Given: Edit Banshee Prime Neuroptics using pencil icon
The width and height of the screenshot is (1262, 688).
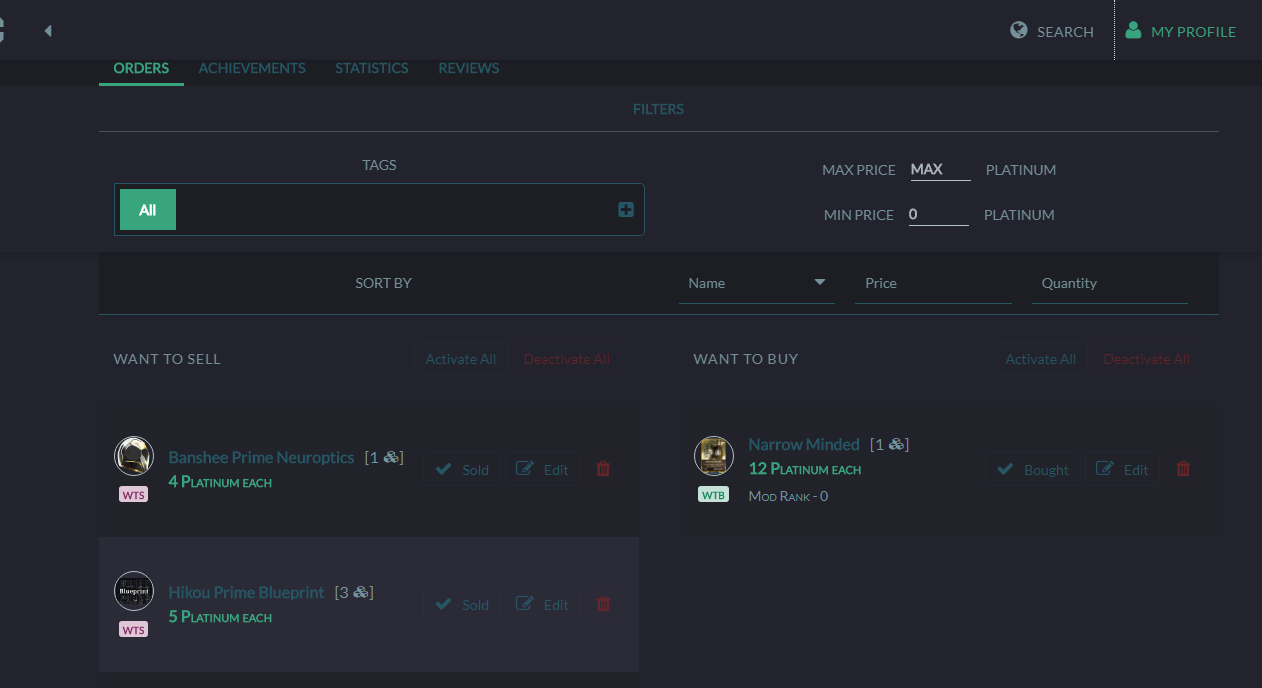Looking at the screenshot, I should (x=541, y=468).
